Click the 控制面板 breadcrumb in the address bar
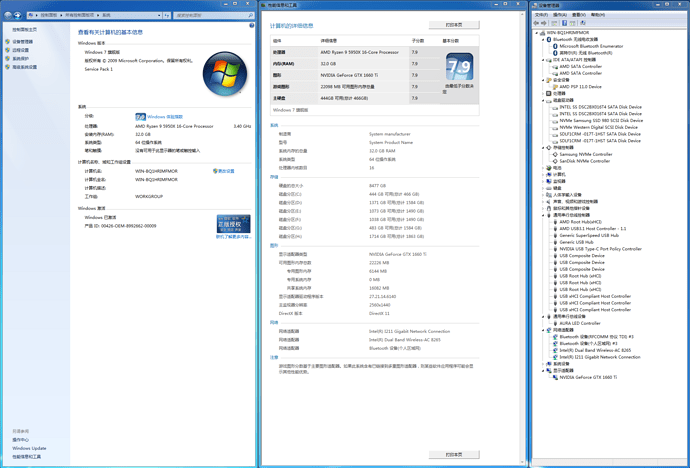The image size is (690, 468). click(x=49, y=15)
